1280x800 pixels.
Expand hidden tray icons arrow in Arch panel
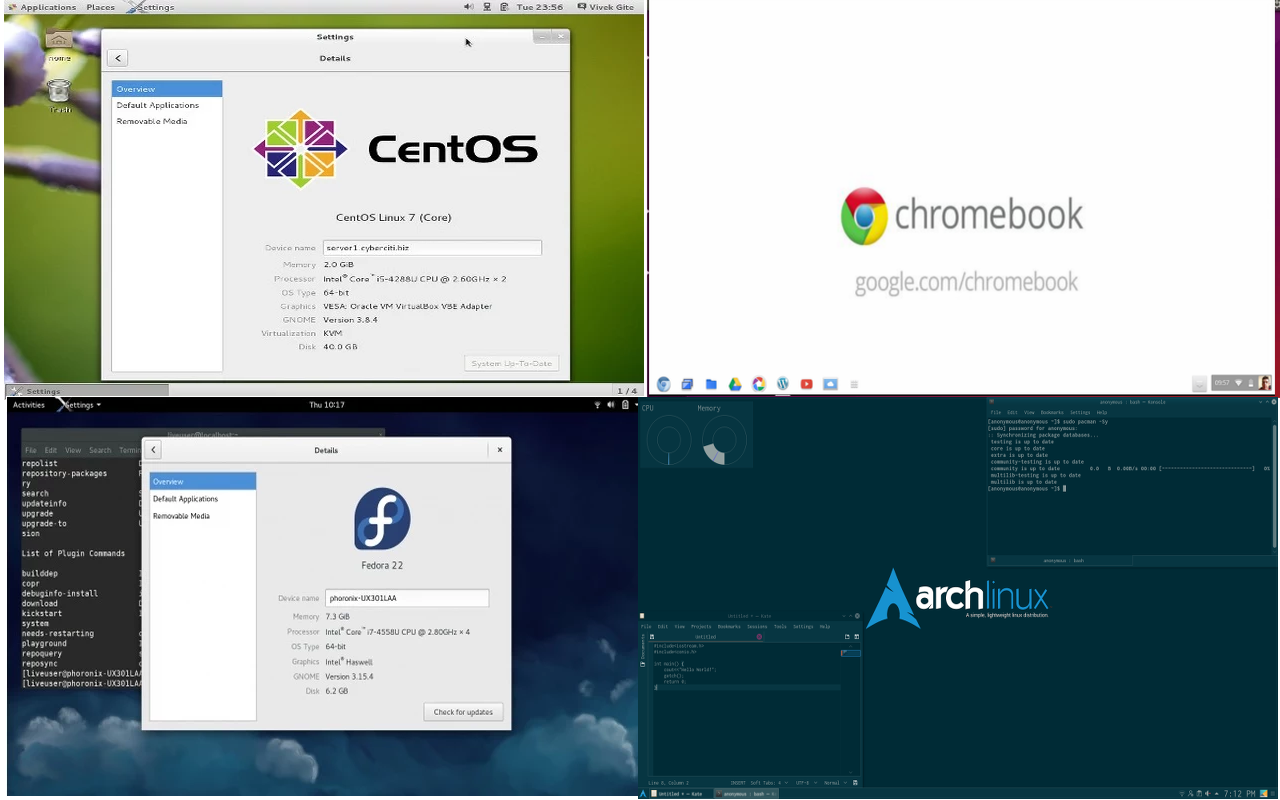pos(1215,794)
